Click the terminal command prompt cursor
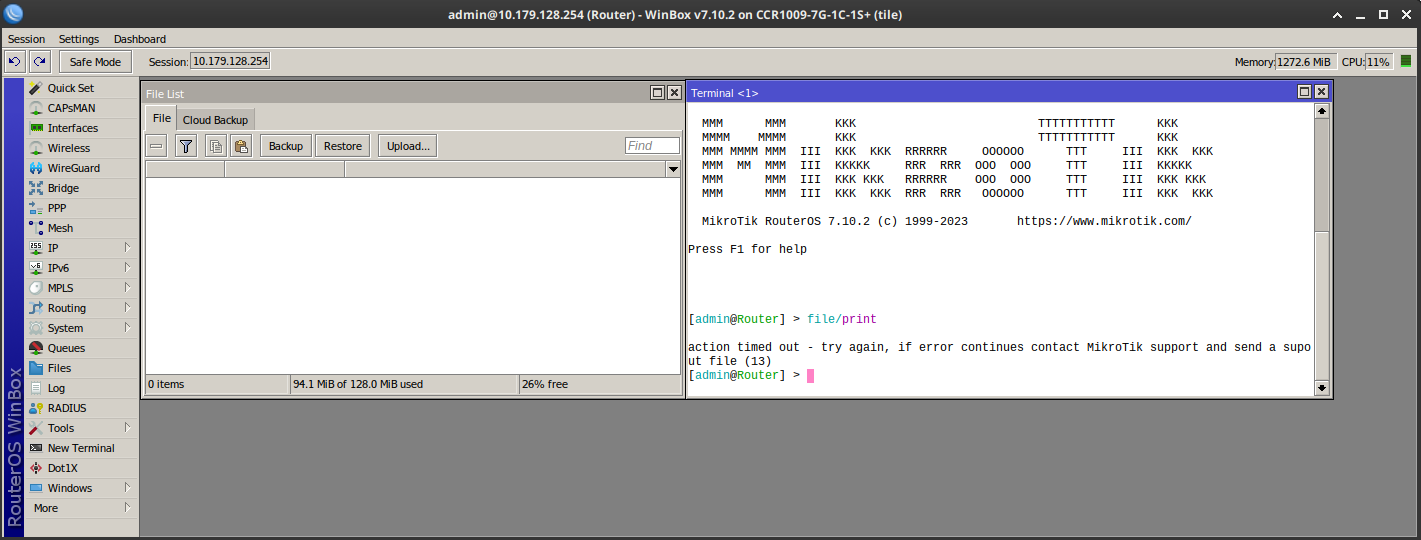 (811, 376)
